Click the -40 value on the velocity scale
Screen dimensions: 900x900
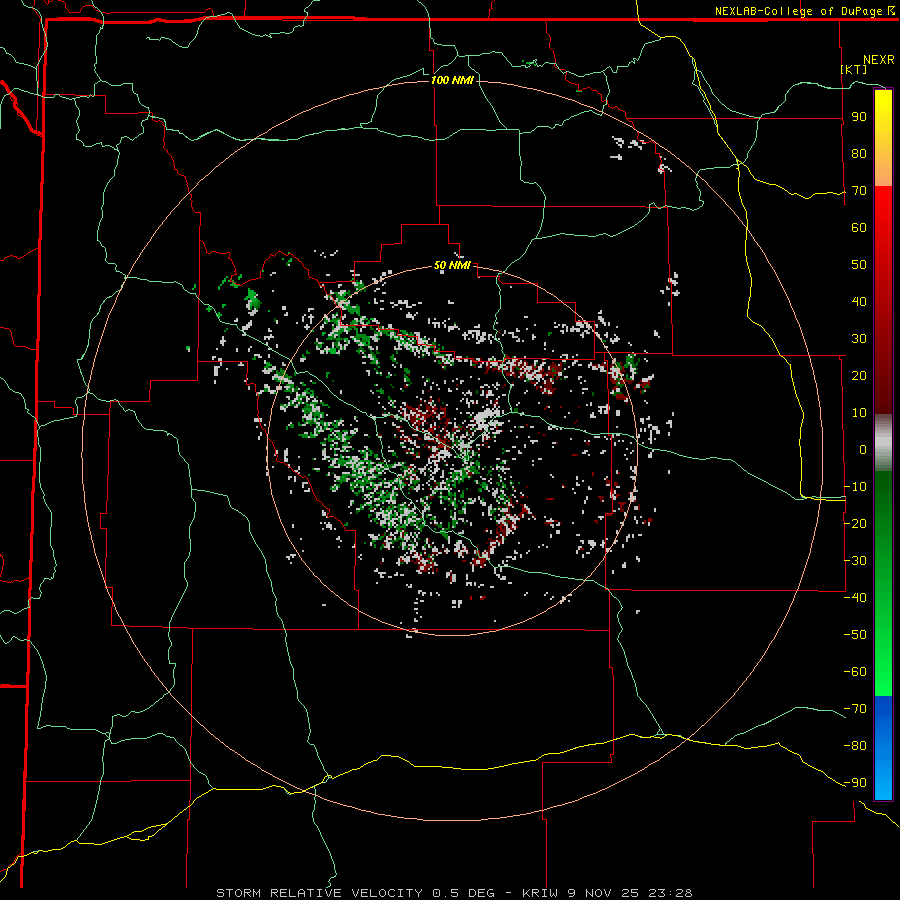click(x=855, y=598)
